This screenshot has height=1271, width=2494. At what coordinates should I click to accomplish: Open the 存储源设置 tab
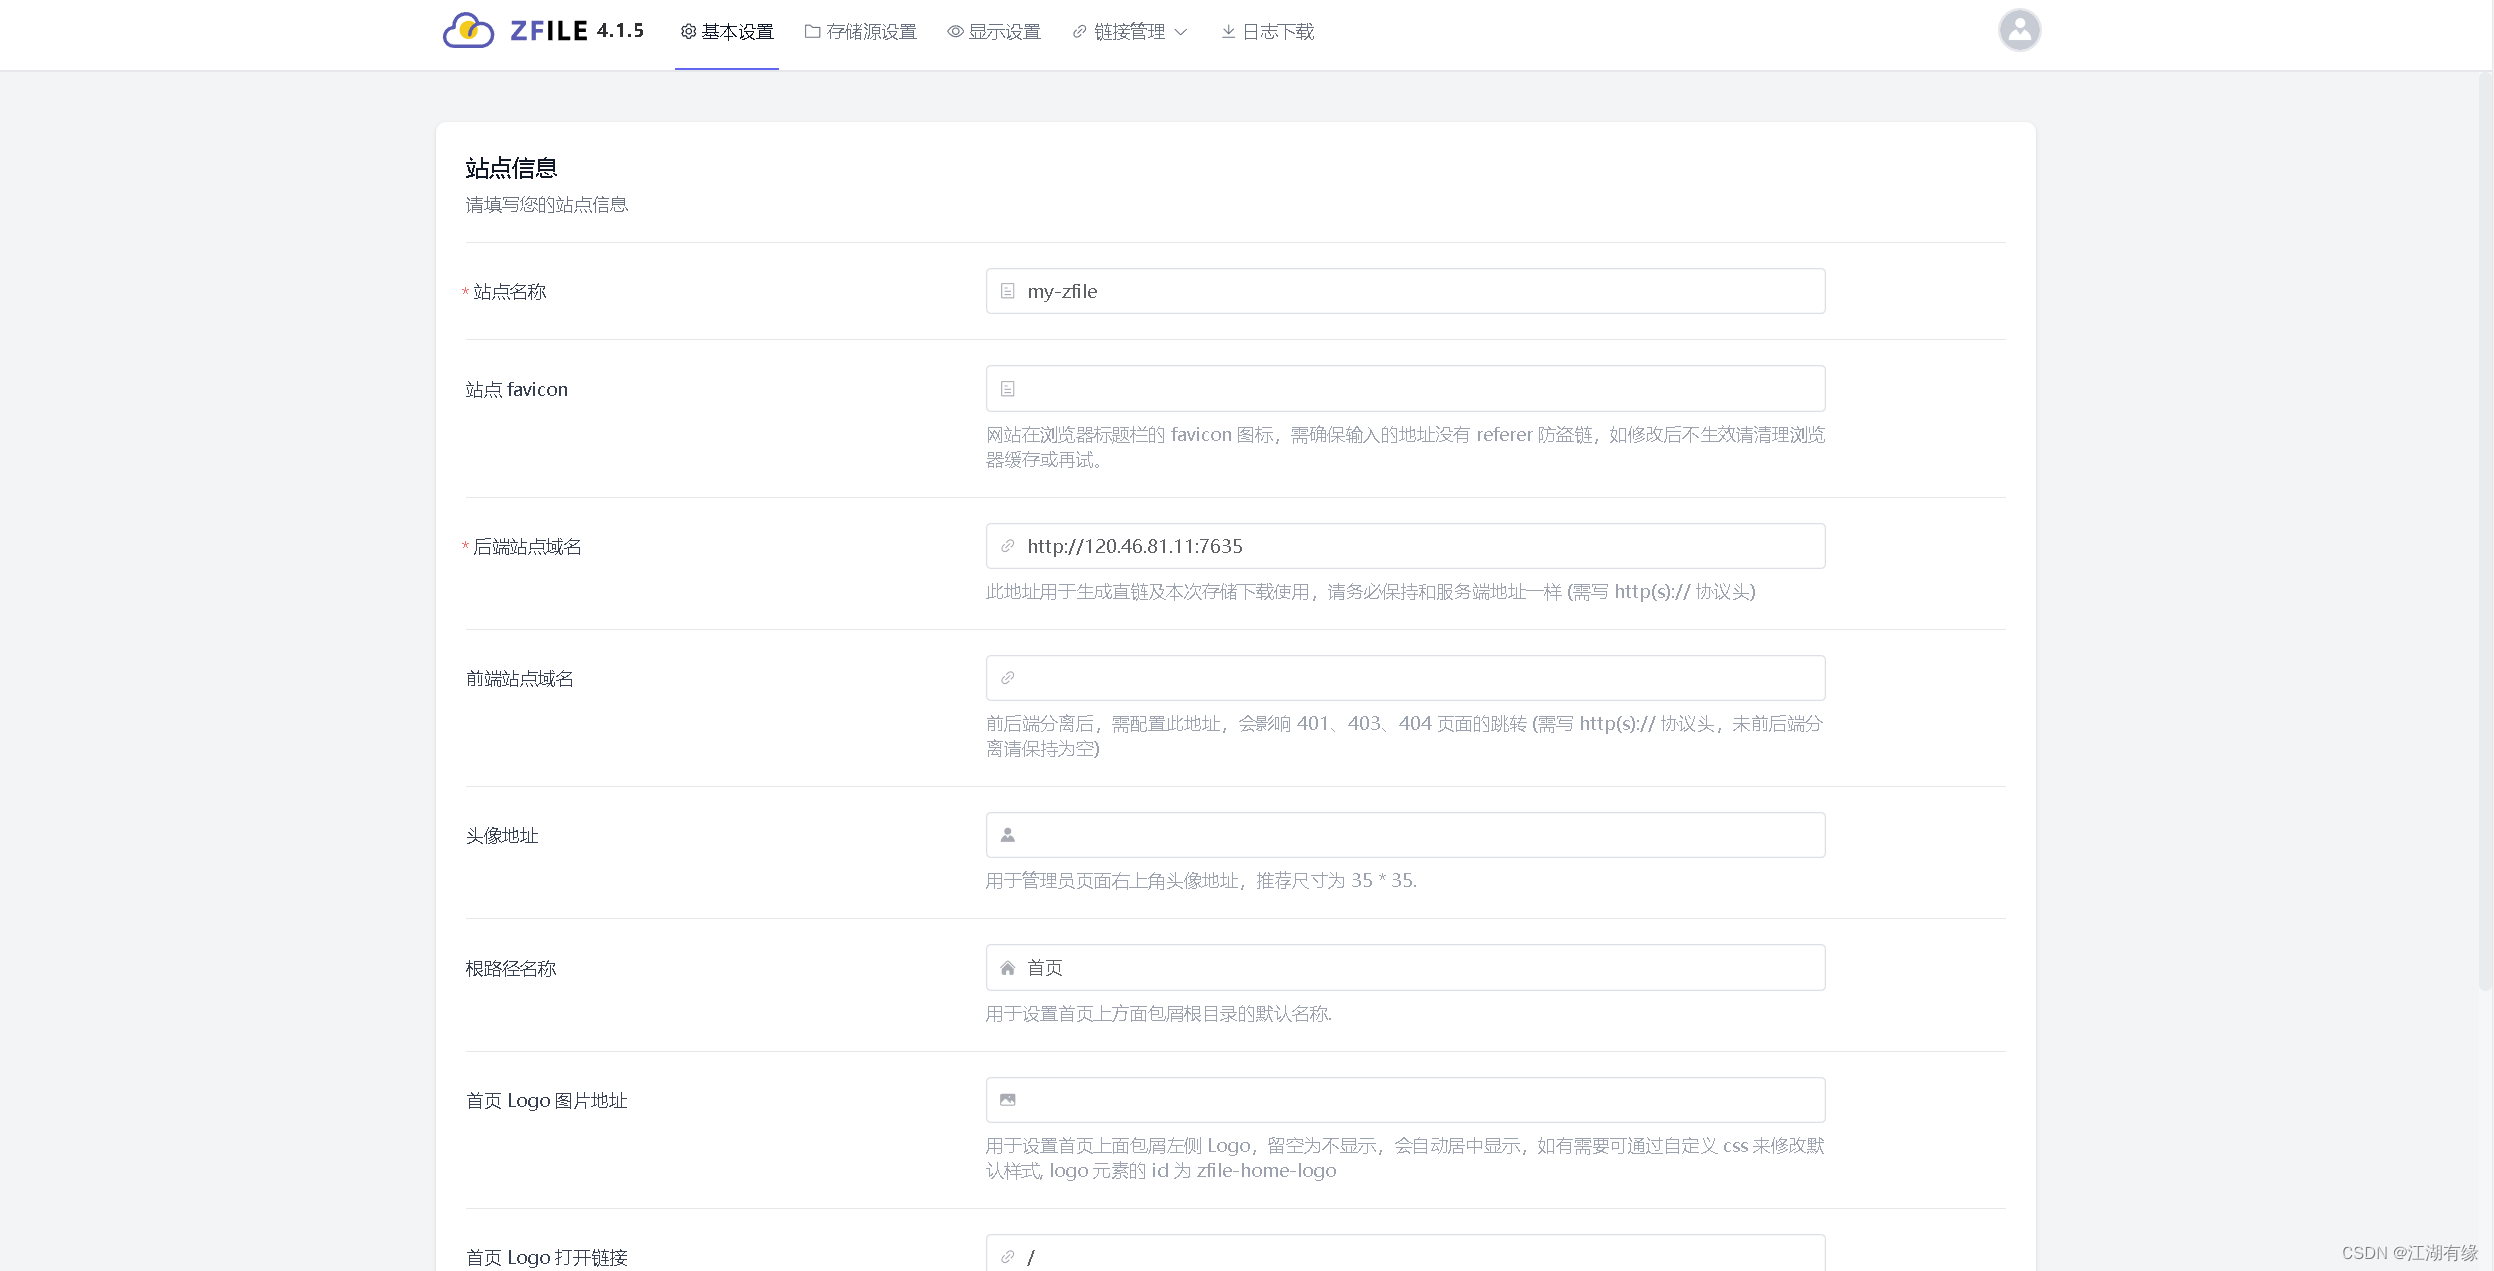pos(861,32)
